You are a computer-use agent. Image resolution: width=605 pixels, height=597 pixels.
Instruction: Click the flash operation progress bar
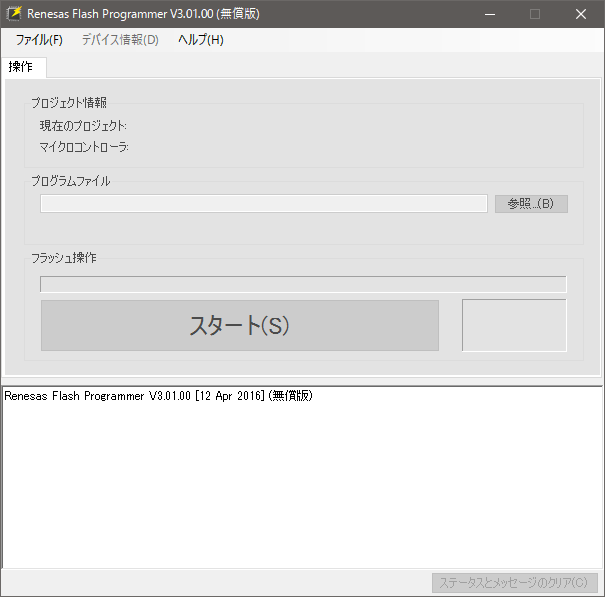(x=303, y=284)
